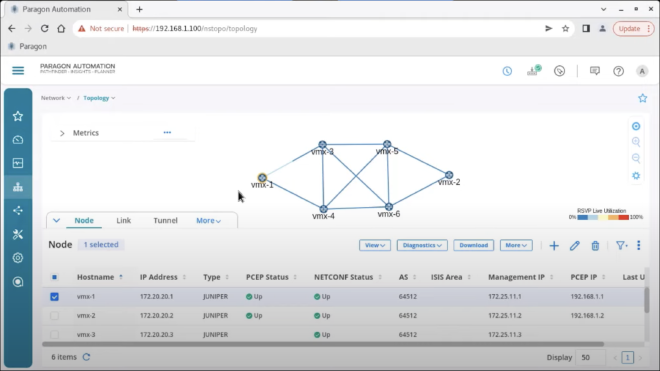Zoom in on the topology map

pos(636,142)
